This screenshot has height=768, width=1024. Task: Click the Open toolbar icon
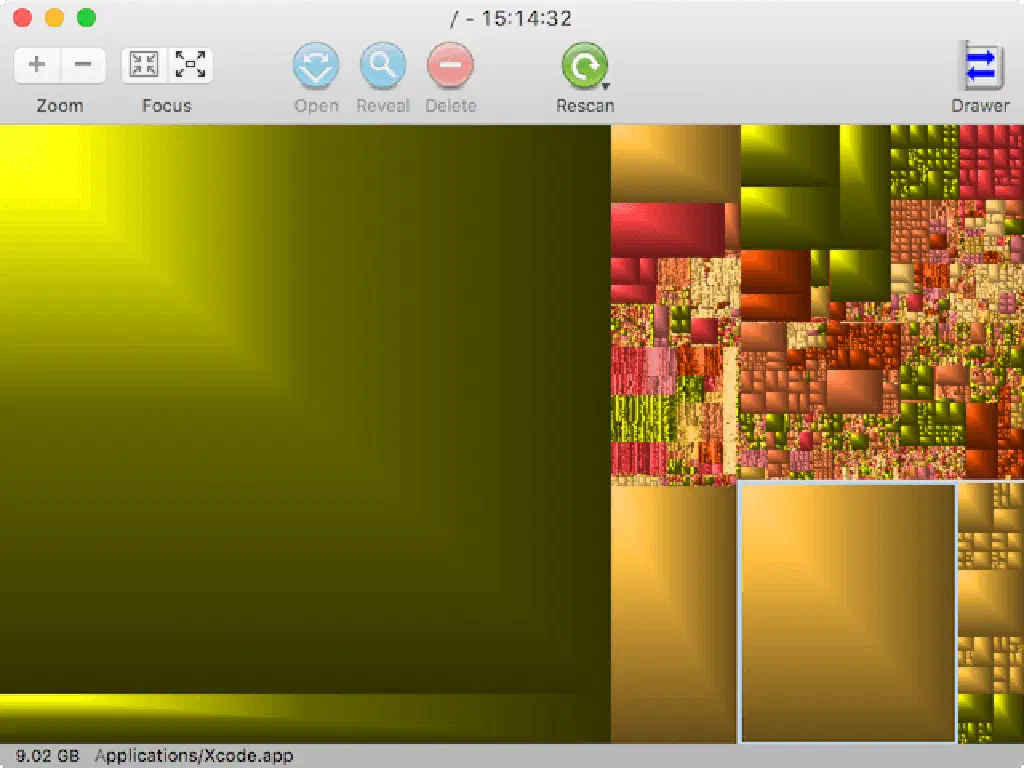[316, 65]
